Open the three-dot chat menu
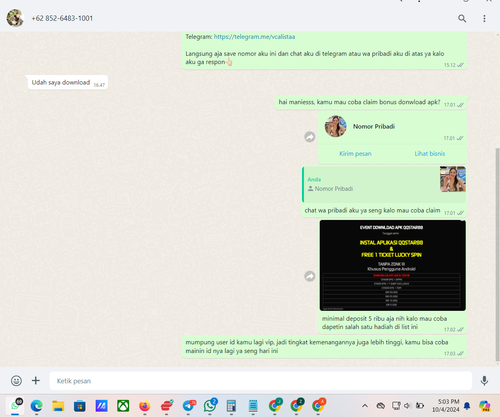The width and height of the screenshot is (500, 417). pos(484,18)
